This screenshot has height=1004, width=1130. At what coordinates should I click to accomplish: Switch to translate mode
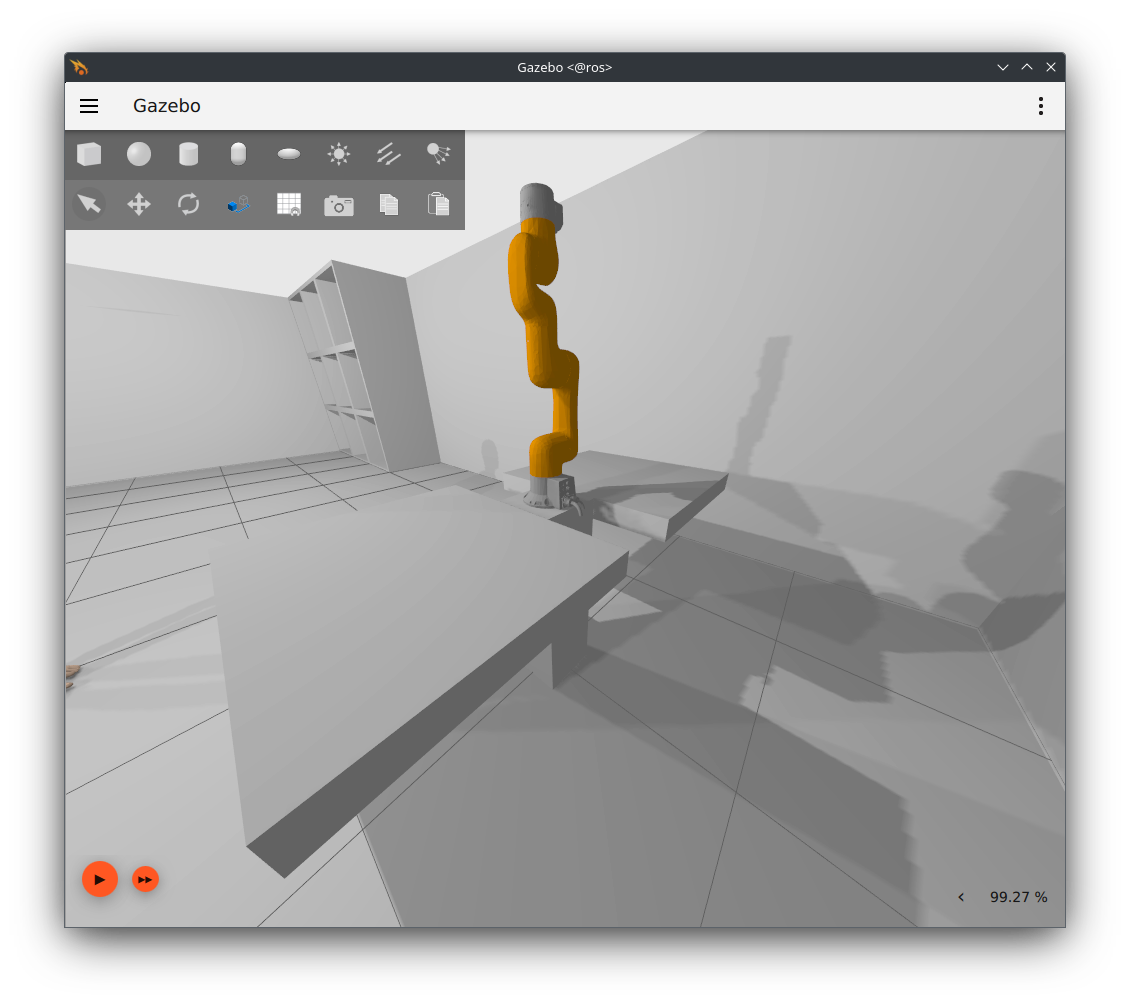139,204
